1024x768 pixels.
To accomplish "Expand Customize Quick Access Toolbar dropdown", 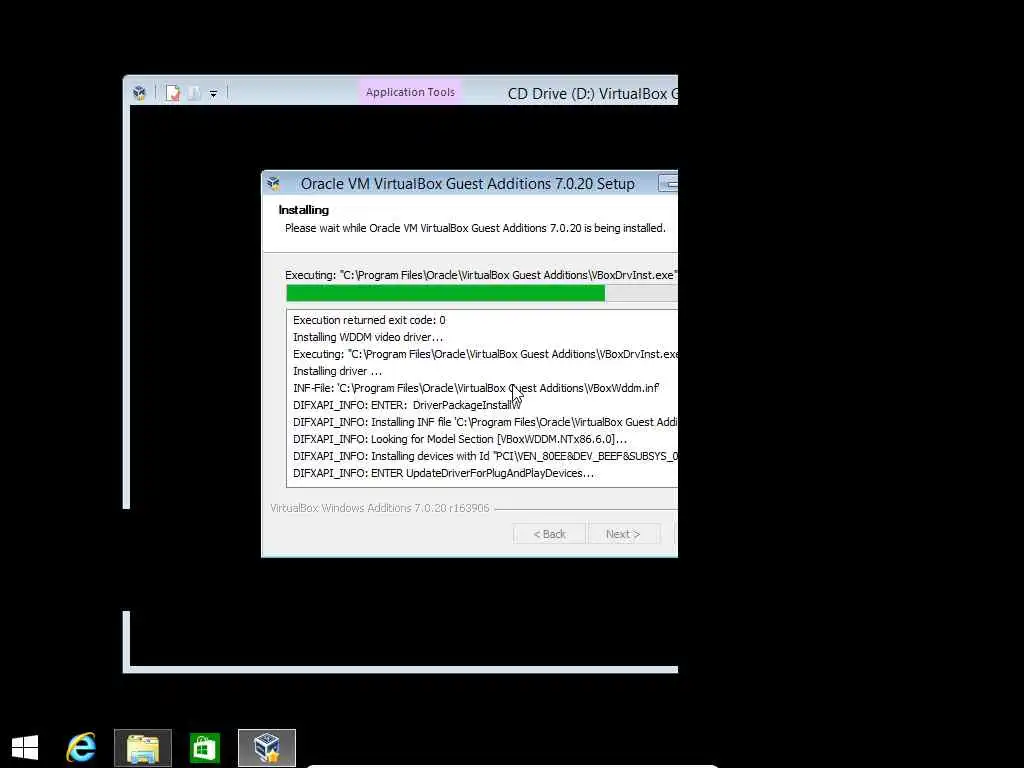I will pos(213,93).
